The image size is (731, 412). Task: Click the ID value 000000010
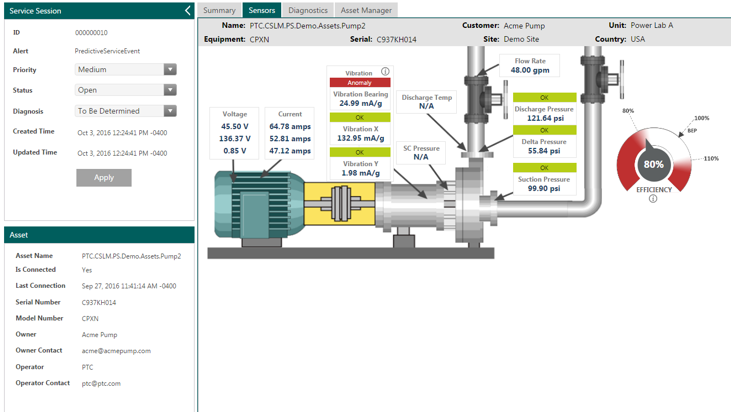[x=91, y=33]
